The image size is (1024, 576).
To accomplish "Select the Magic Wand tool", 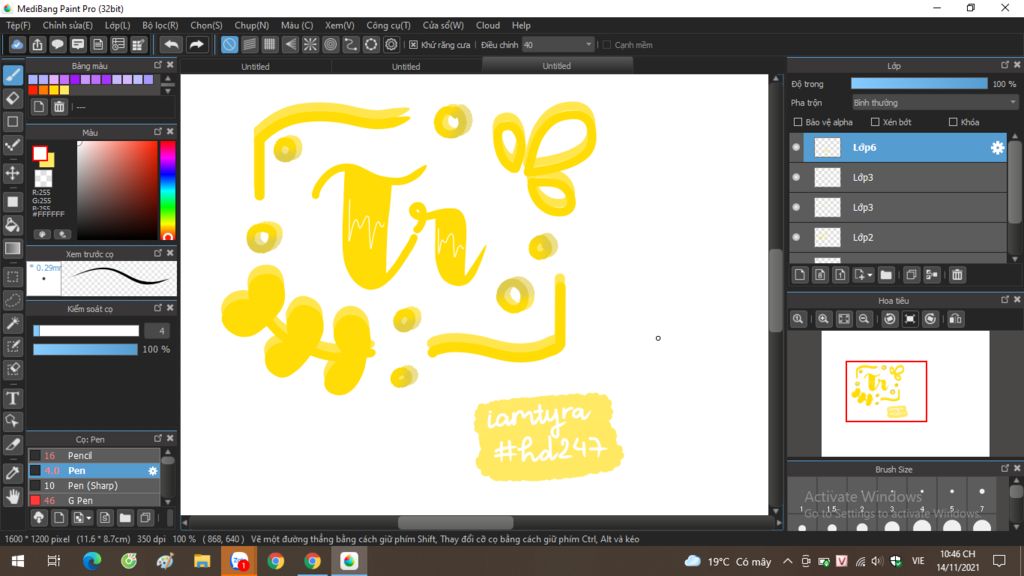I will pyautogui.click(x=12, y=323).
